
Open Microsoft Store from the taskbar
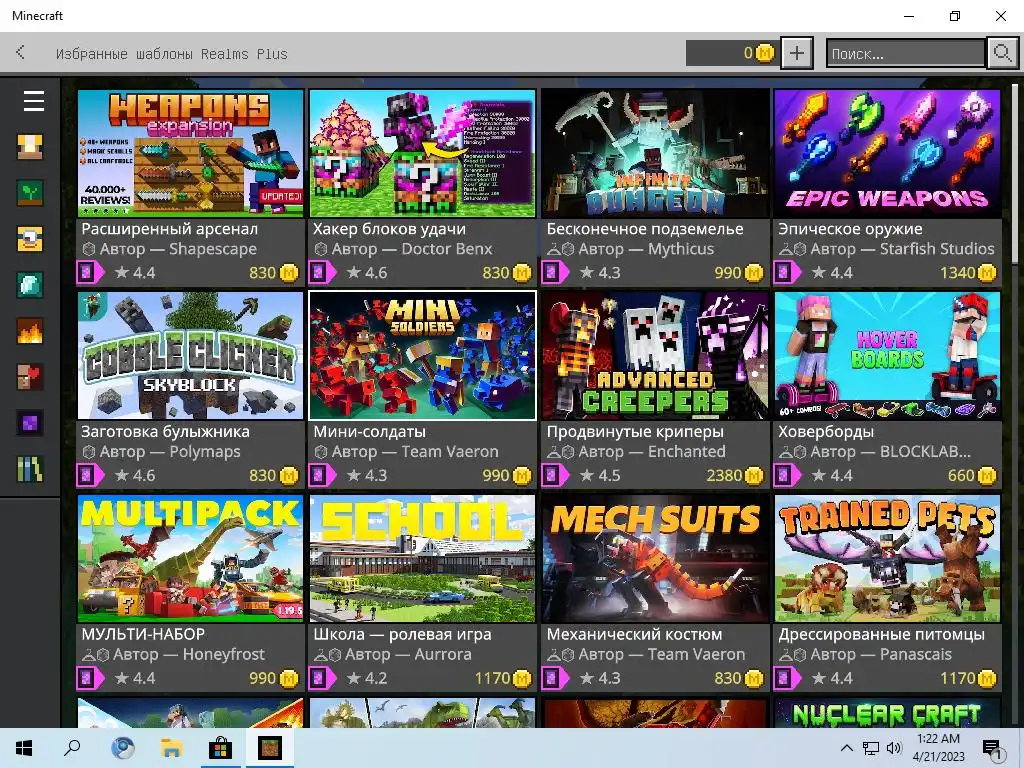pos(220,748)
